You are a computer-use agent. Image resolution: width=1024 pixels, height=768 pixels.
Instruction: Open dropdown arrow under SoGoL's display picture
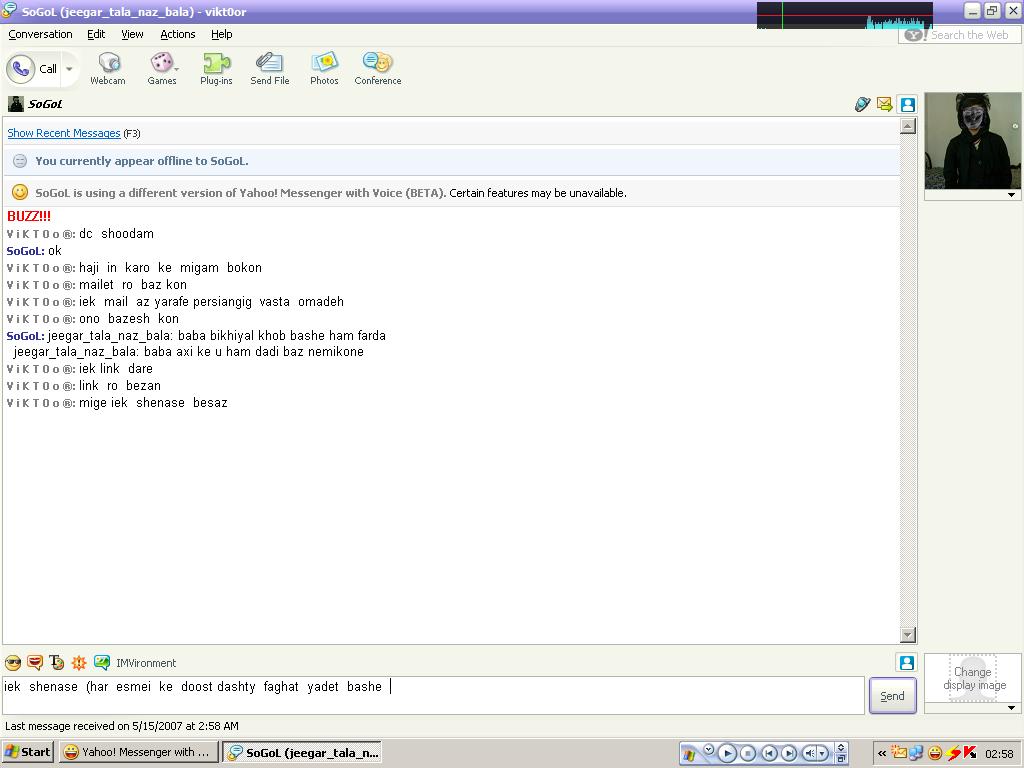tap(1011, 195)
